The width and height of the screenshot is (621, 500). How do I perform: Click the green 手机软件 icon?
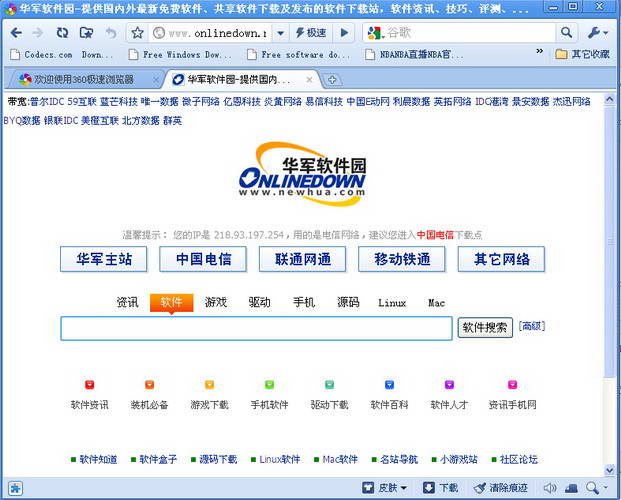tap(269, 385)
